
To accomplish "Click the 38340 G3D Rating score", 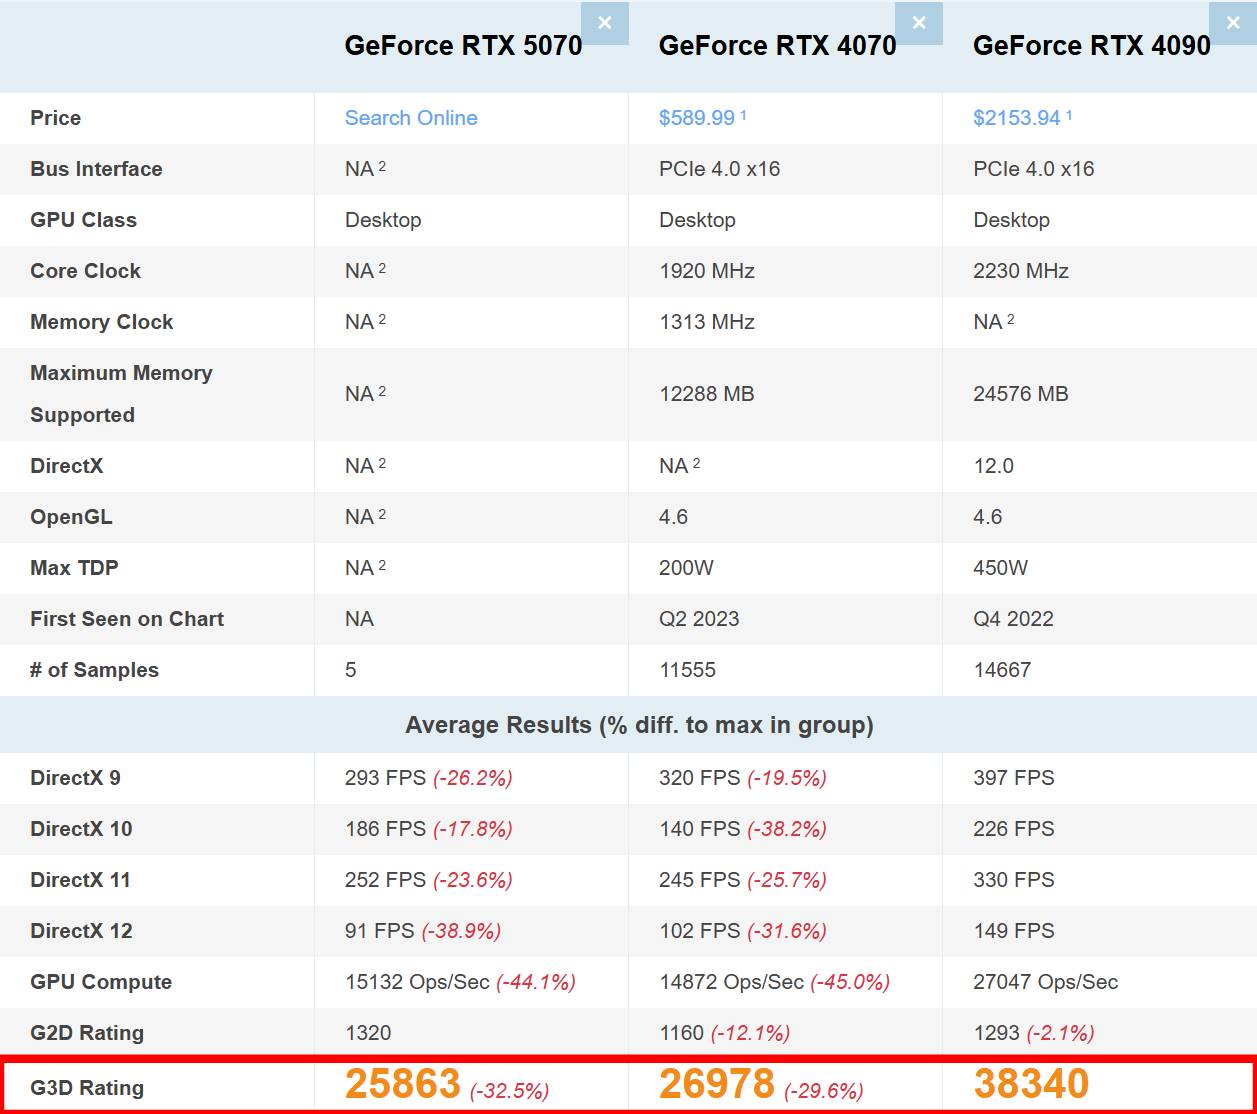I will tap(1031, 1085).
